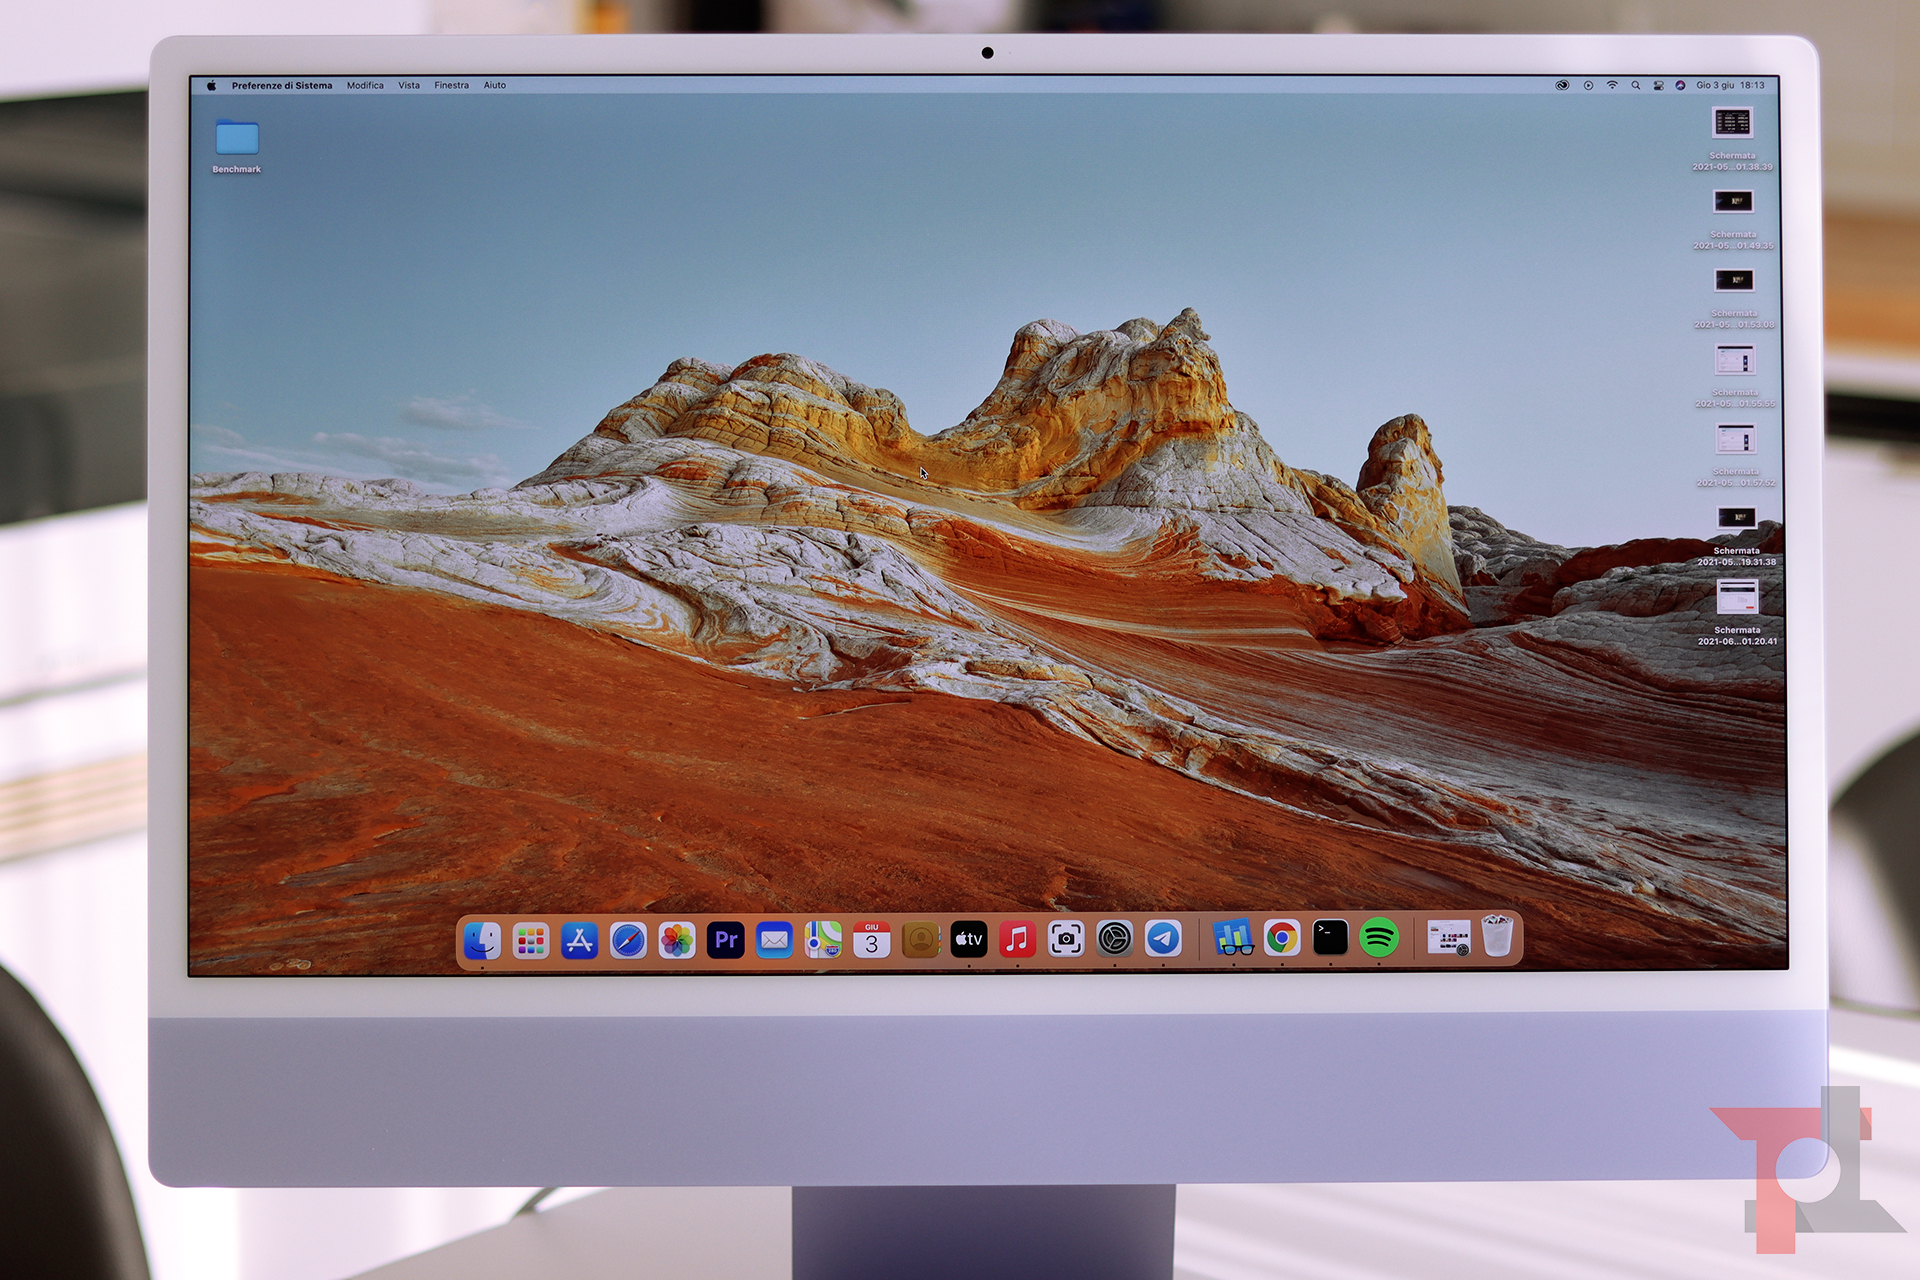
Task: Select the Schermata 2021-06...01.20.41 thumbnail
Action: click(1737, 598)
